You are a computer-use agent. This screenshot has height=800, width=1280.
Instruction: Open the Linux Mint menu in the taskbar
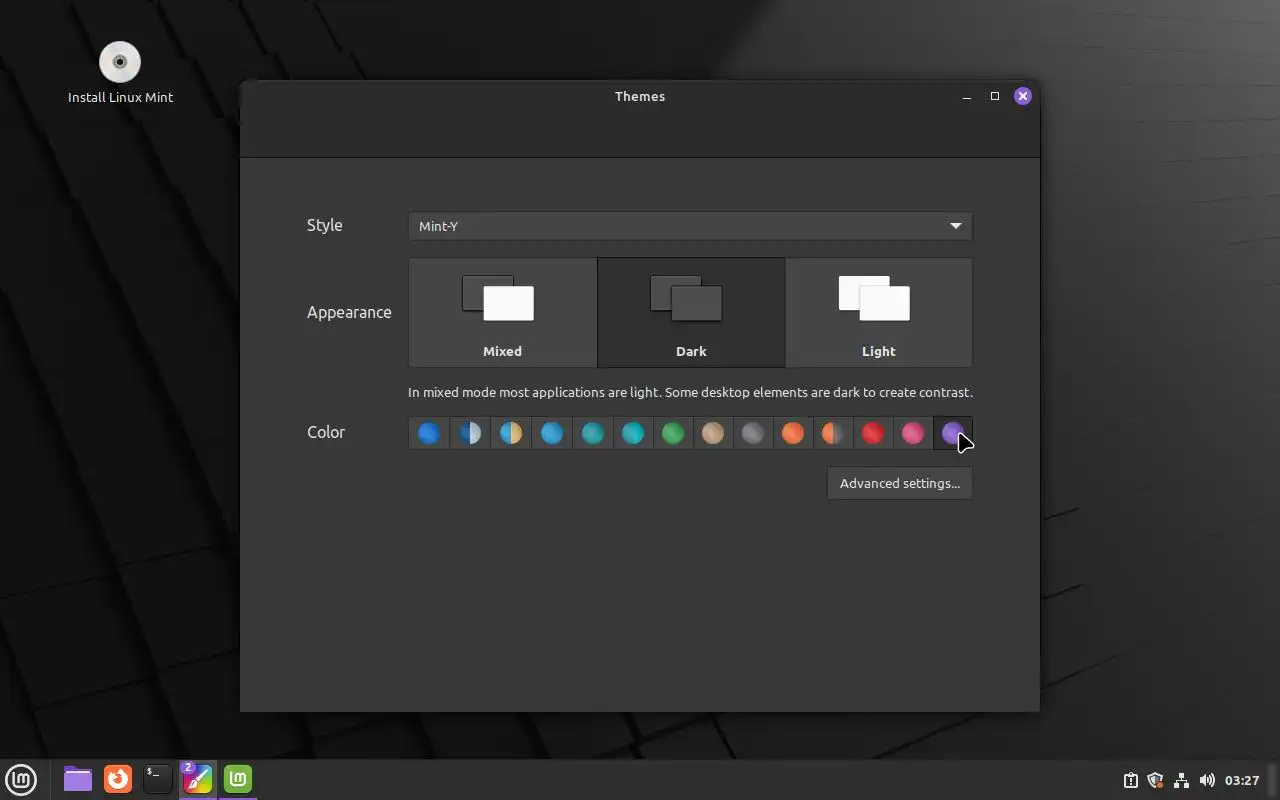[x=21, y=779]
